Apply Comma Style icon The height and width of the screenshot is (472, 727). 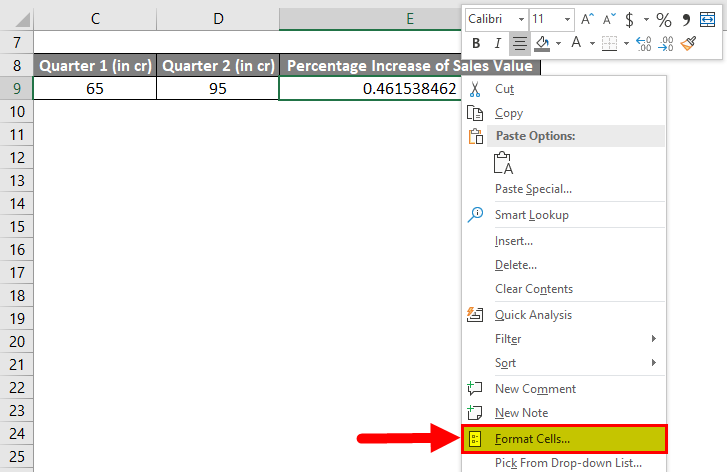pos(686,19)
